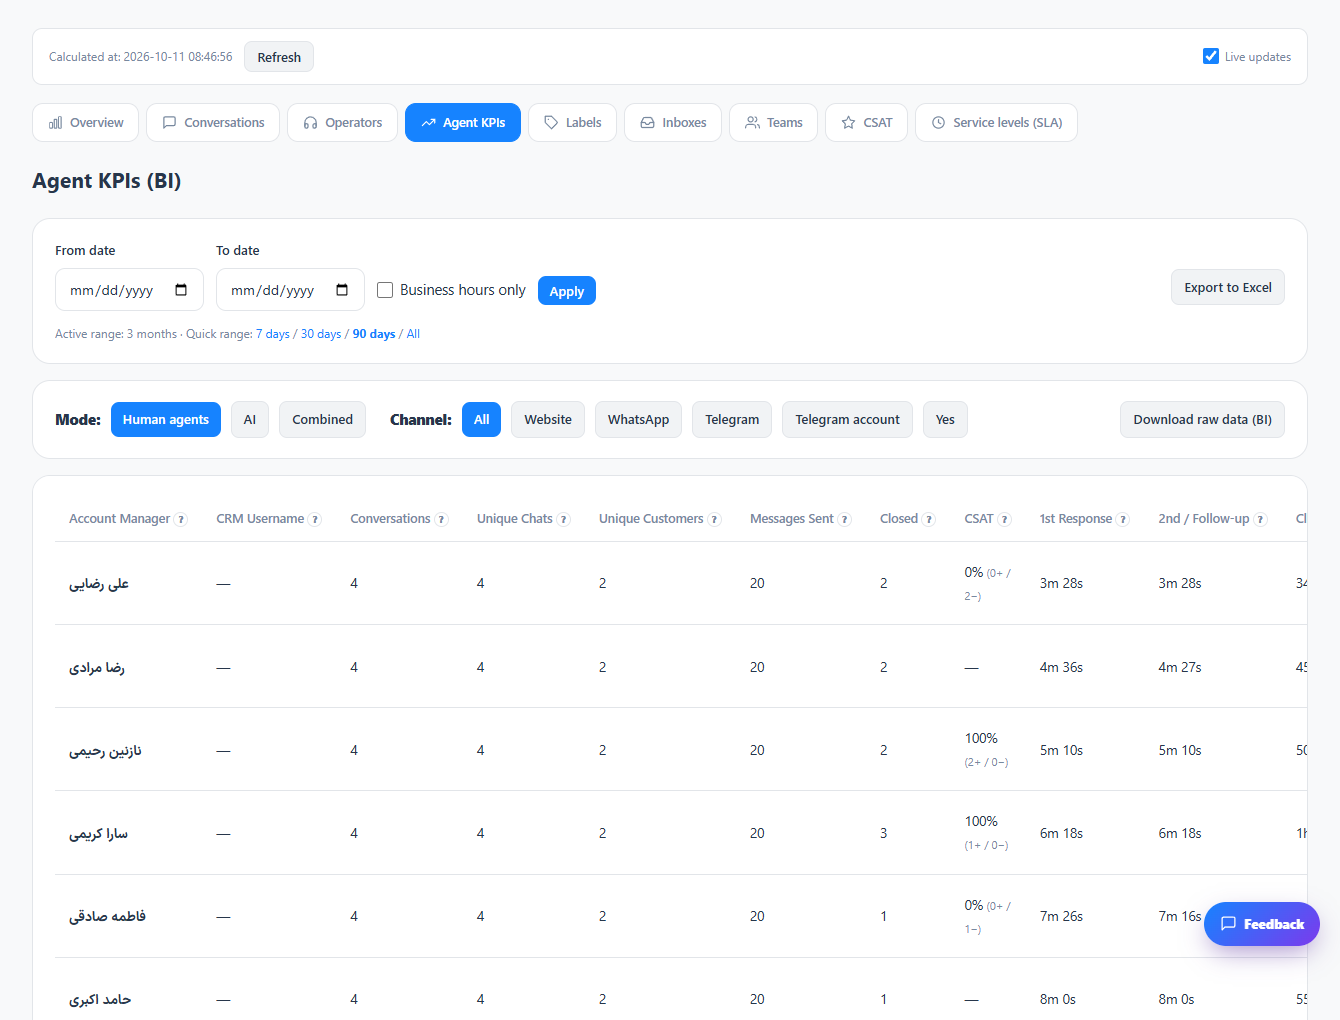Click the 2nd / Follow-up help icon
Image resolution: width=1340 pixels, height=1020 pixels.
tap(1260, 519)
